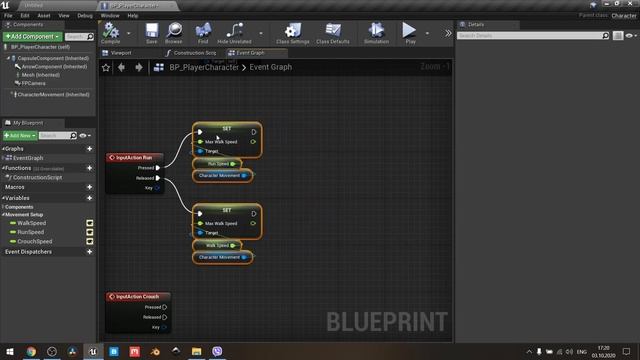The image size is (640, 360).
Task: Expand the toolbar overflow chevrons
Action: (x=448, y=33)
